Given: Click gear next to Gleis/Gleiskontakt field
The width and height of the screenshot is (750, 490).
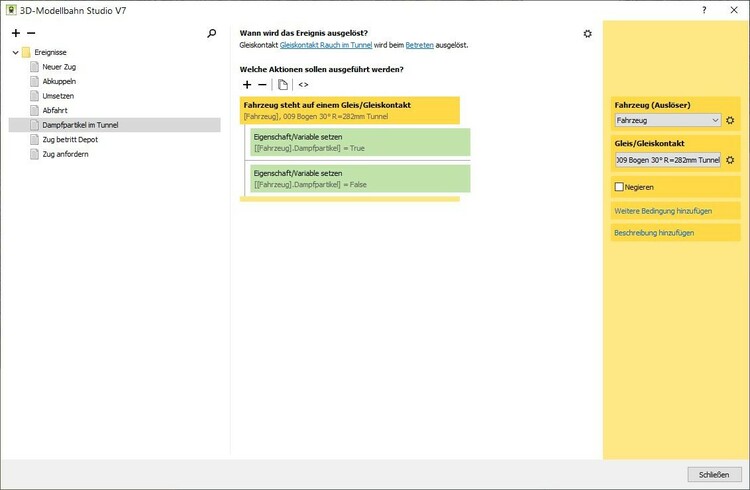Looking at the screenshot, I should [730, 160].
